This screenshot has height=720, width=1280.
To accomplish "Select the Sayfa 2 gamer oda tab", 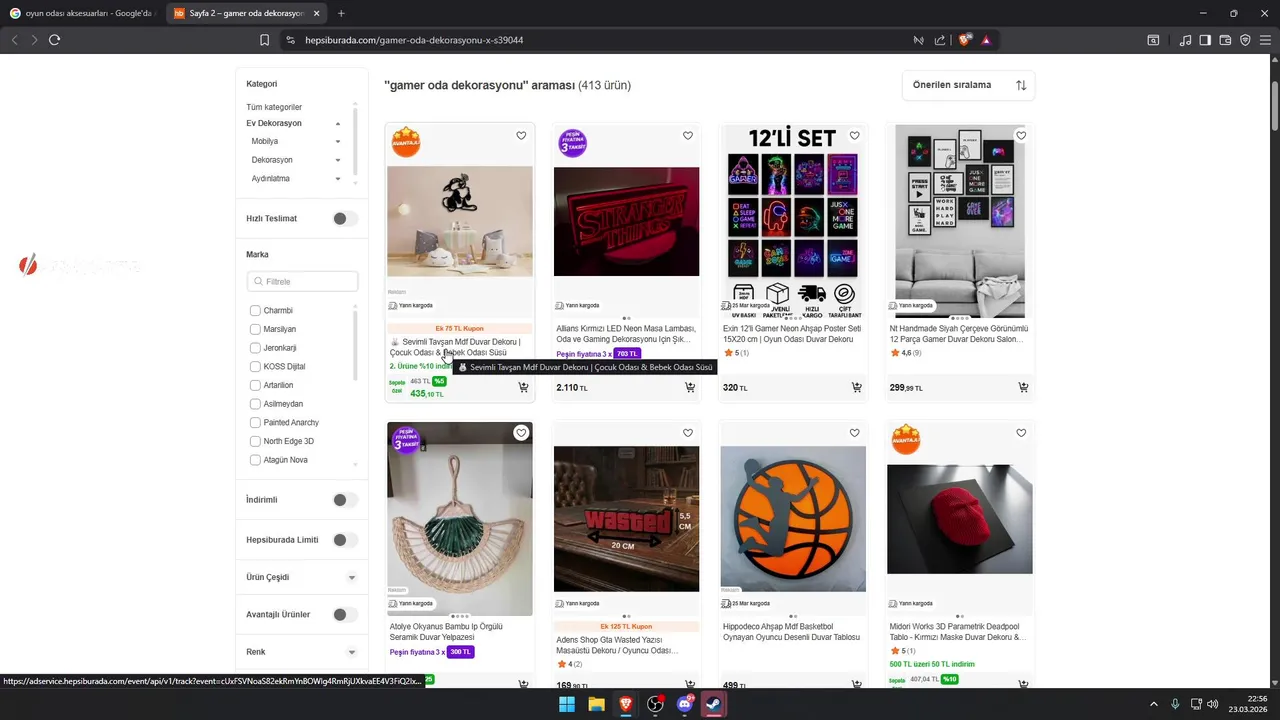I will [244, 13].
